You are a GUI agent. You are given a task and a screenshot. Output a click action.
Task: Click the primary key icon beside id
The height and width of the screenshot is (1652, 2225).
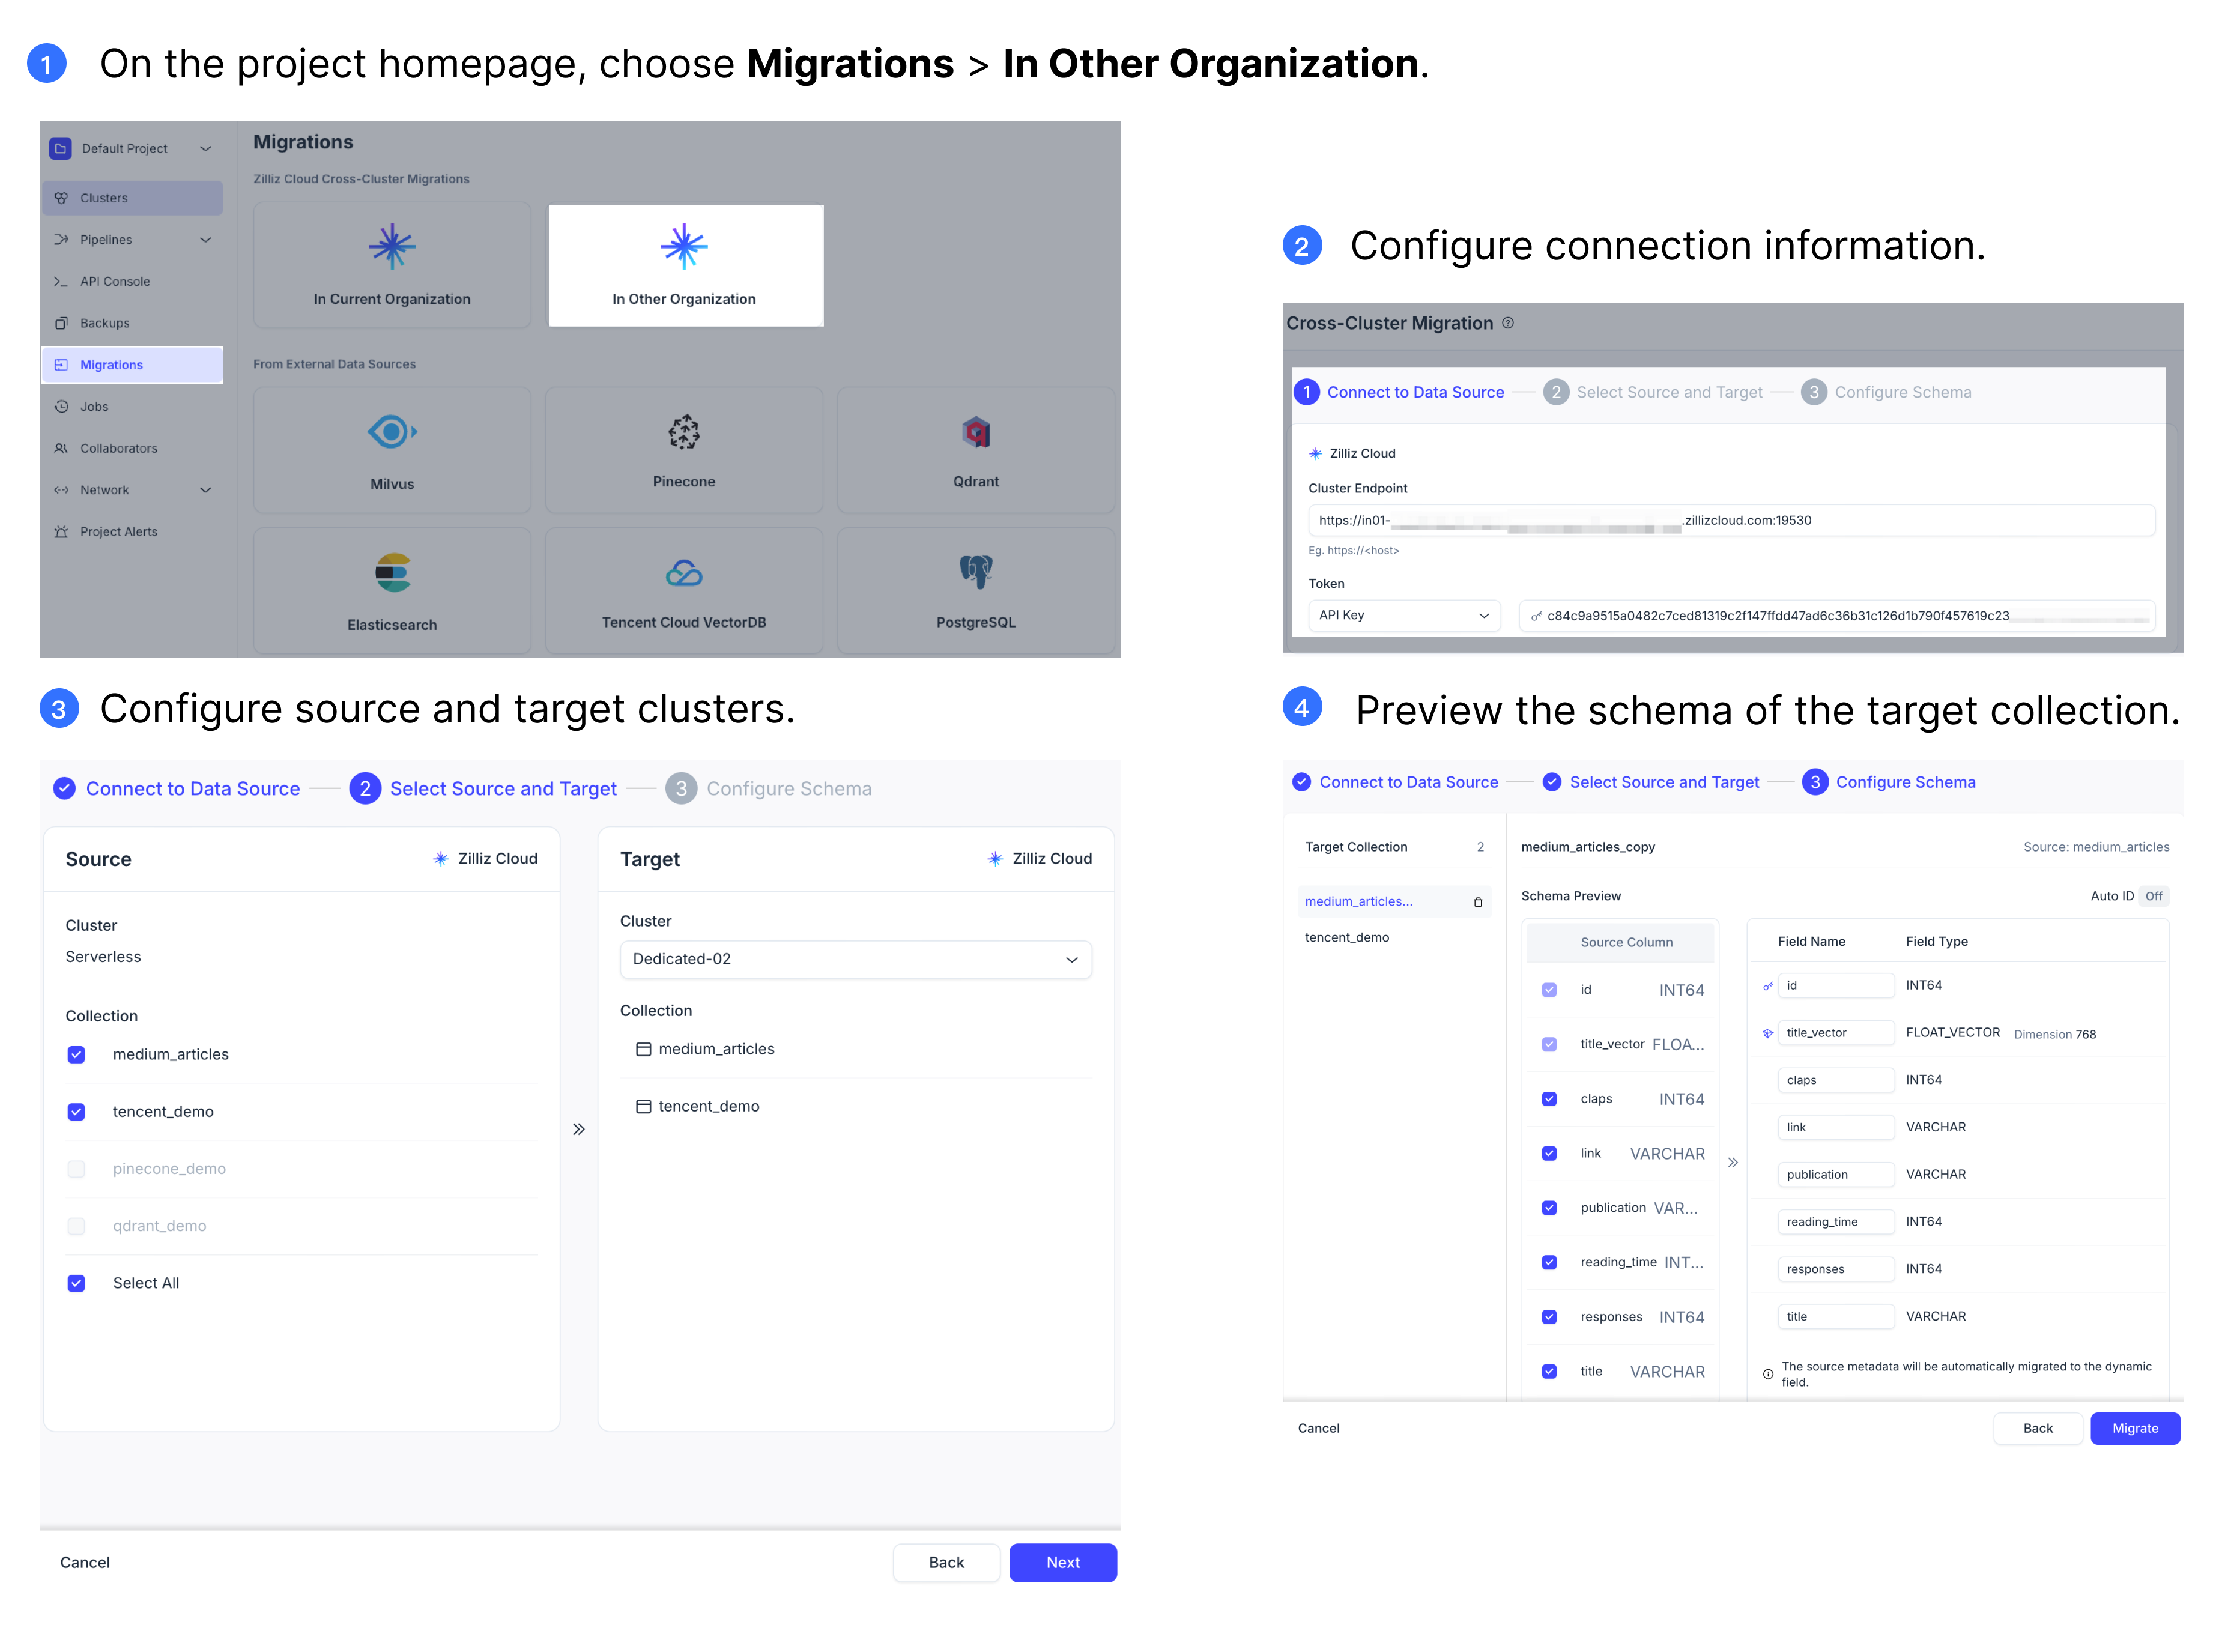[x=1767, y=986]
